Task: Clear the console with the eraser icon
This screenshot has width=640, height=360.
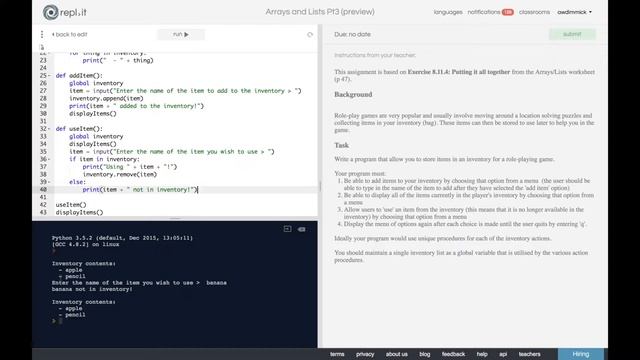Action: pos(302,229)
